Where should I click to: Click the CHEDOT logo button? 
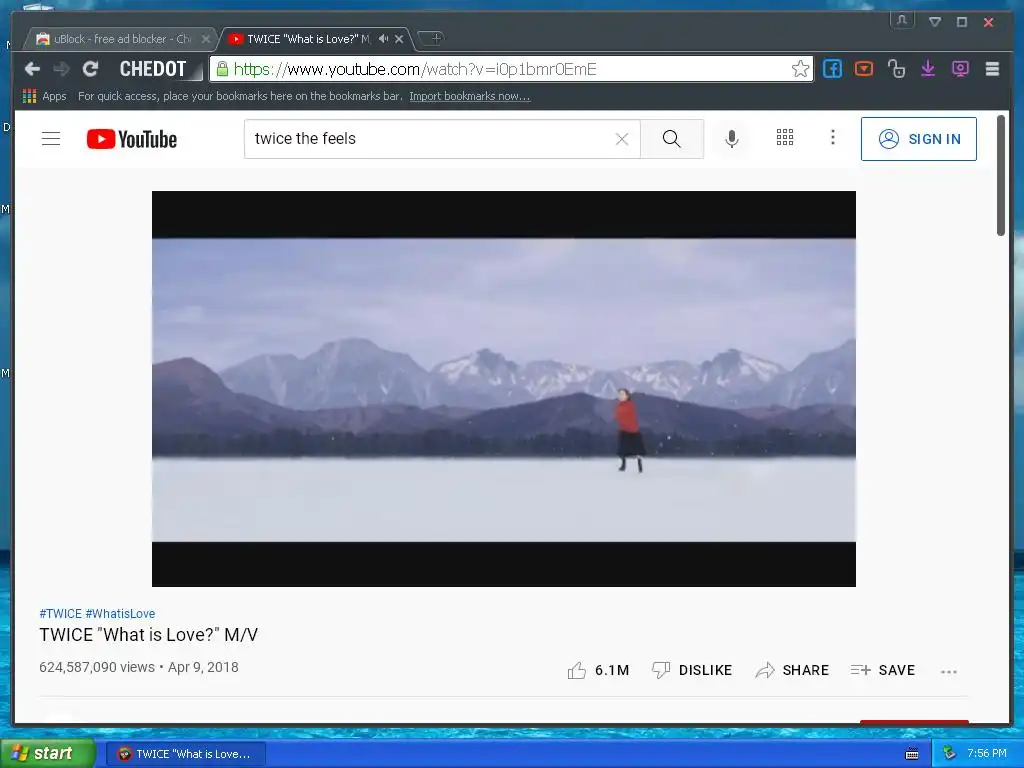(155, 69)
